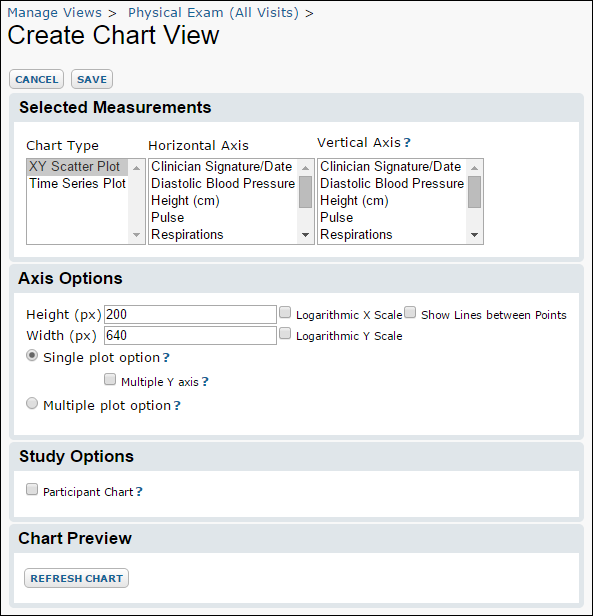Click help icon beside Multiple plot option

[x=177, y=405]
